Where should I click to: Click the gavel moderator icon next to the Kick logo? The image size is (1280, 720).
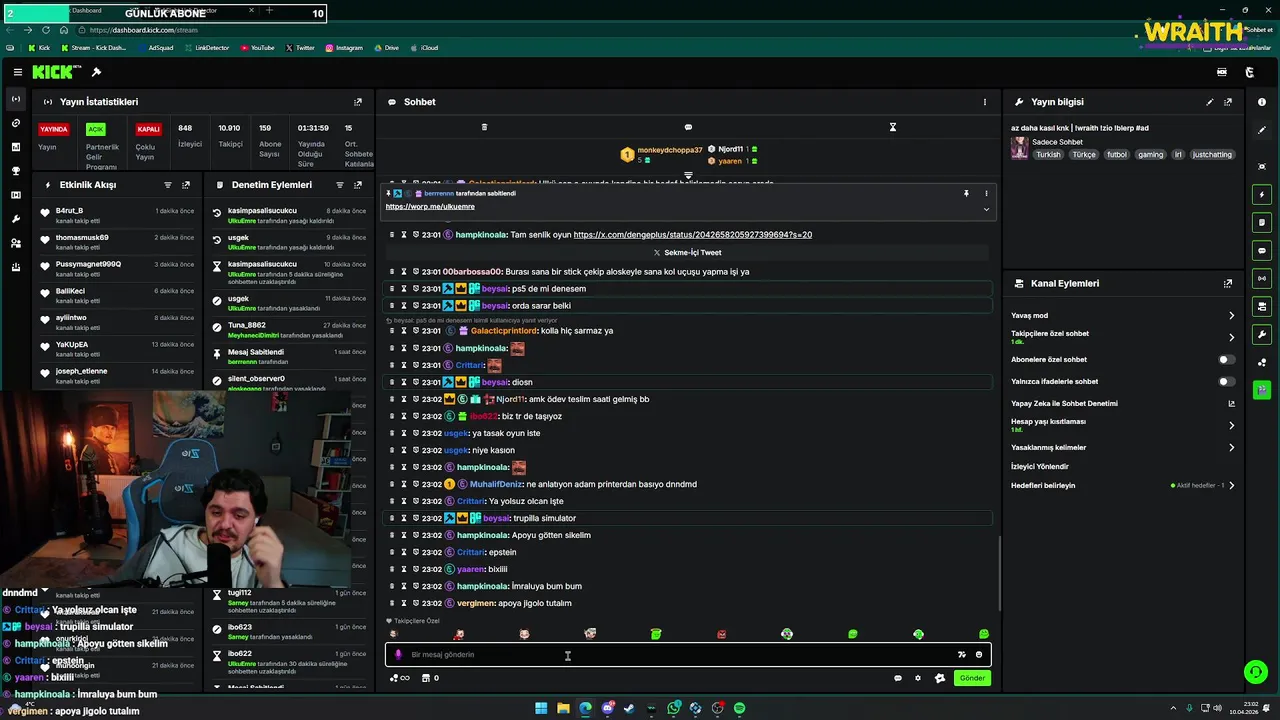click(x=96, y=72)
